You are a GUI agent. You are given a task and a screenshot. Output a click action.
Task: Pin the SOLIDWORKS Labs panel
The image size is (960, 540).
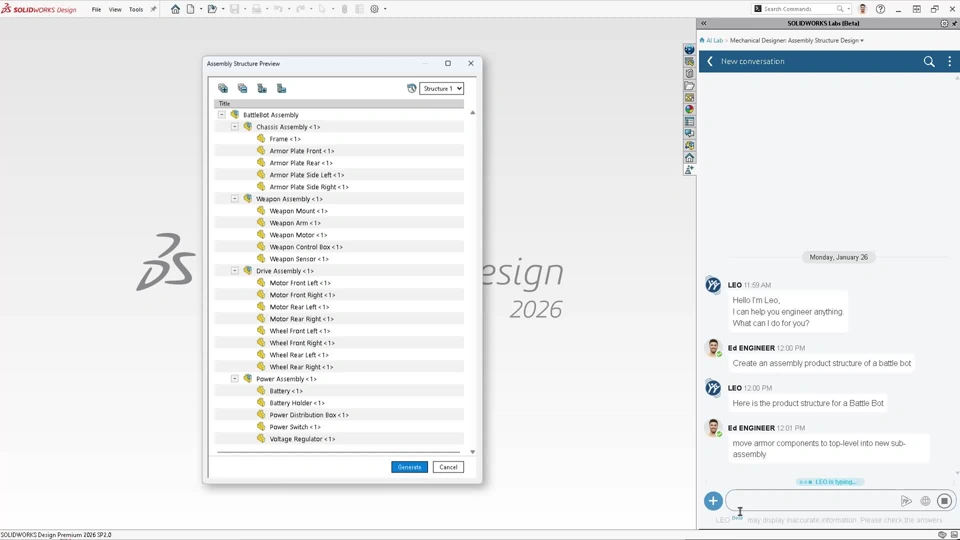[x=954, y=23]
